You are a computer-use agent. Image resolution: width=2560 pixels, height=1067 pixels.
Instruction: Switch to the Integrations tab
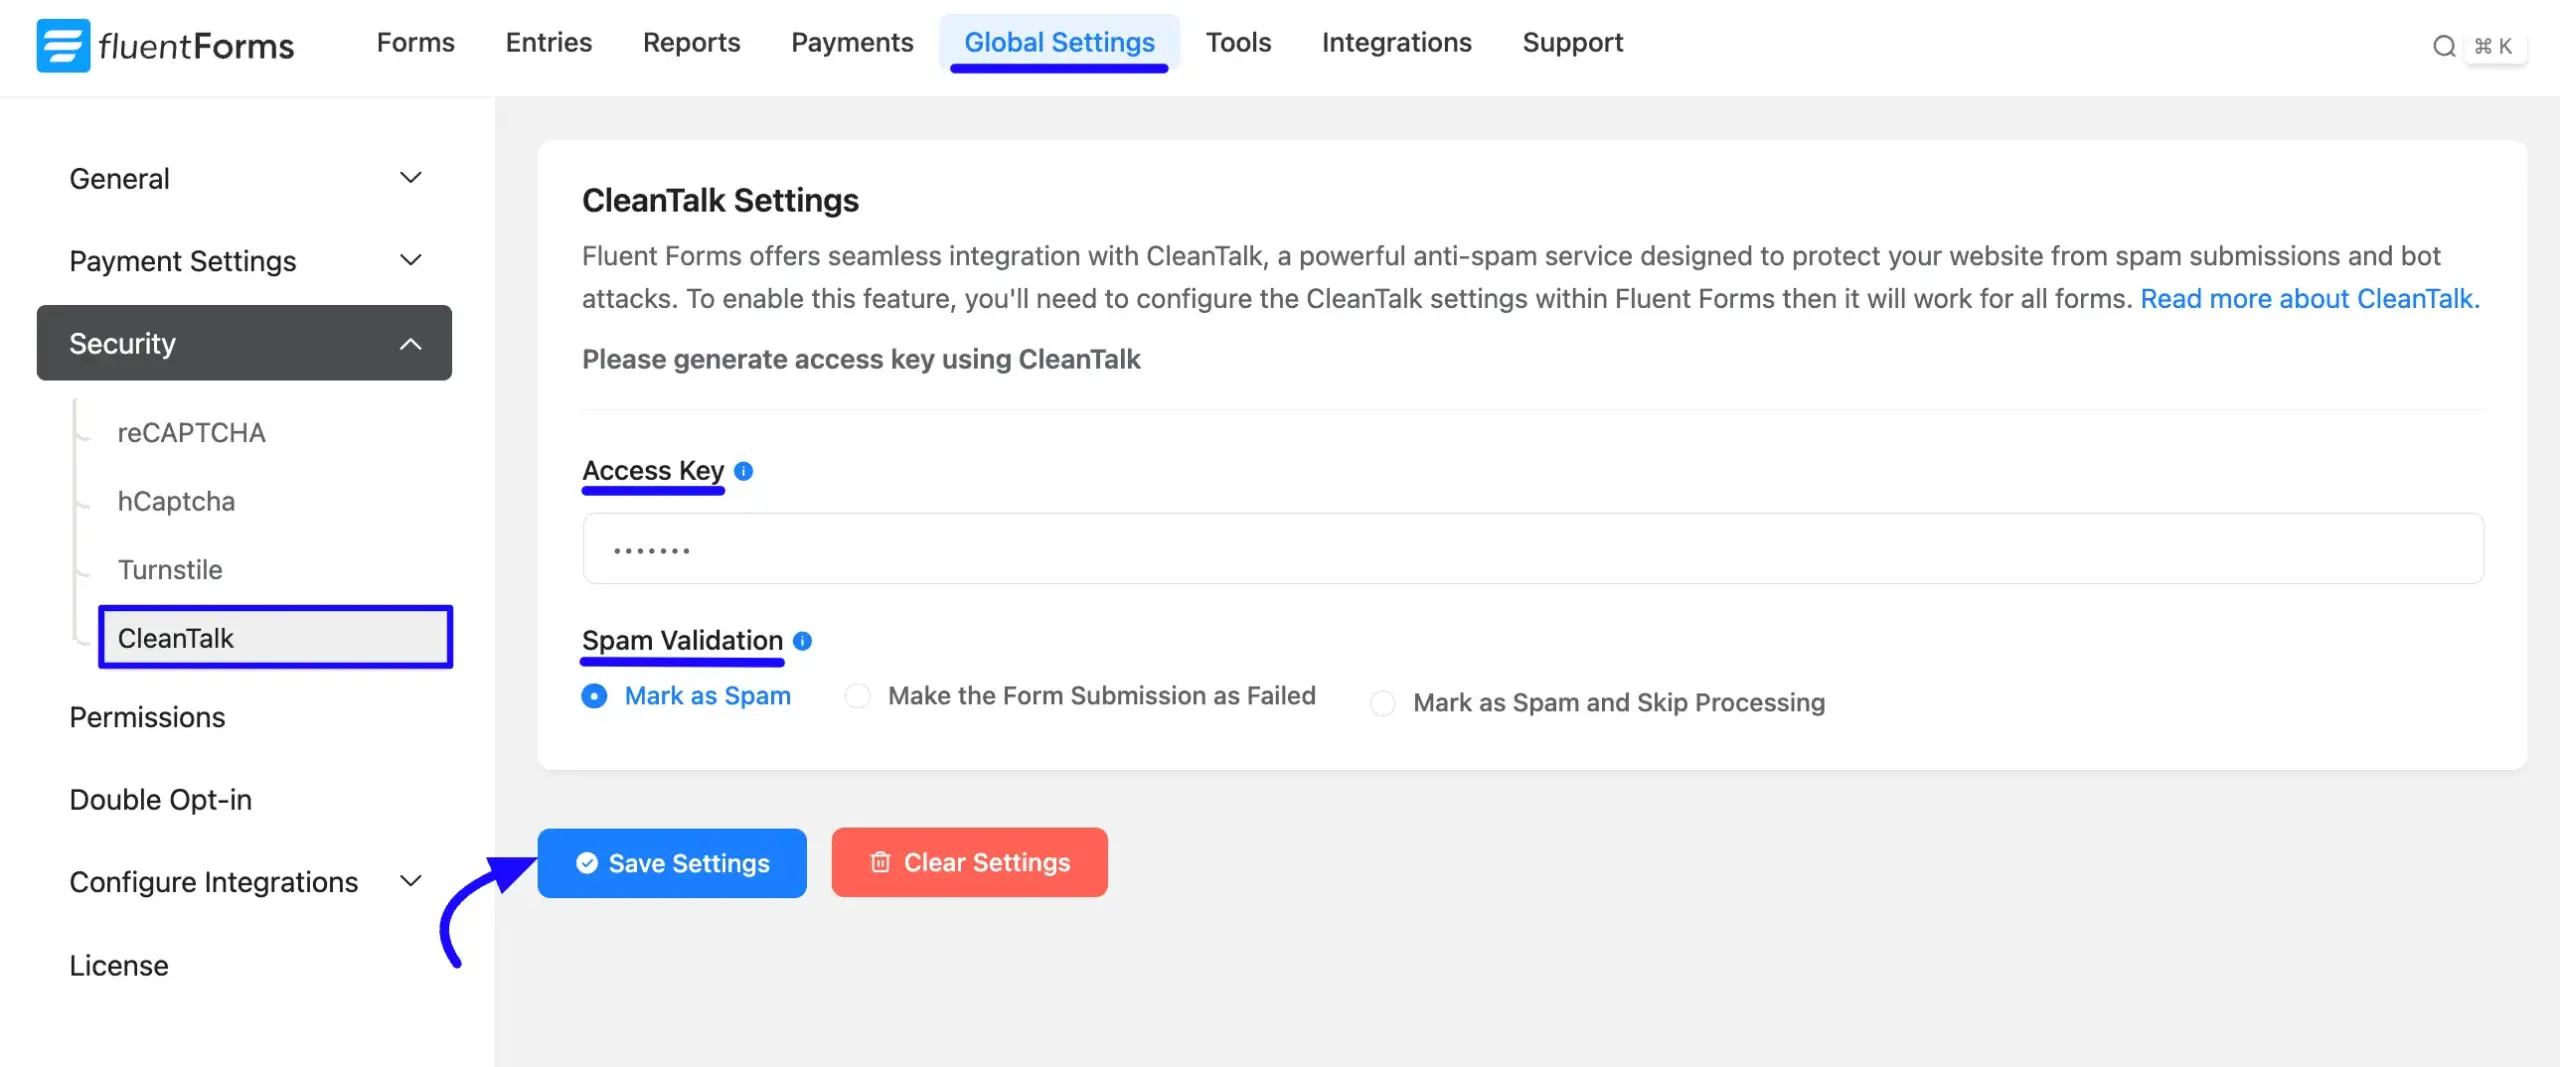click(1396, 43)
